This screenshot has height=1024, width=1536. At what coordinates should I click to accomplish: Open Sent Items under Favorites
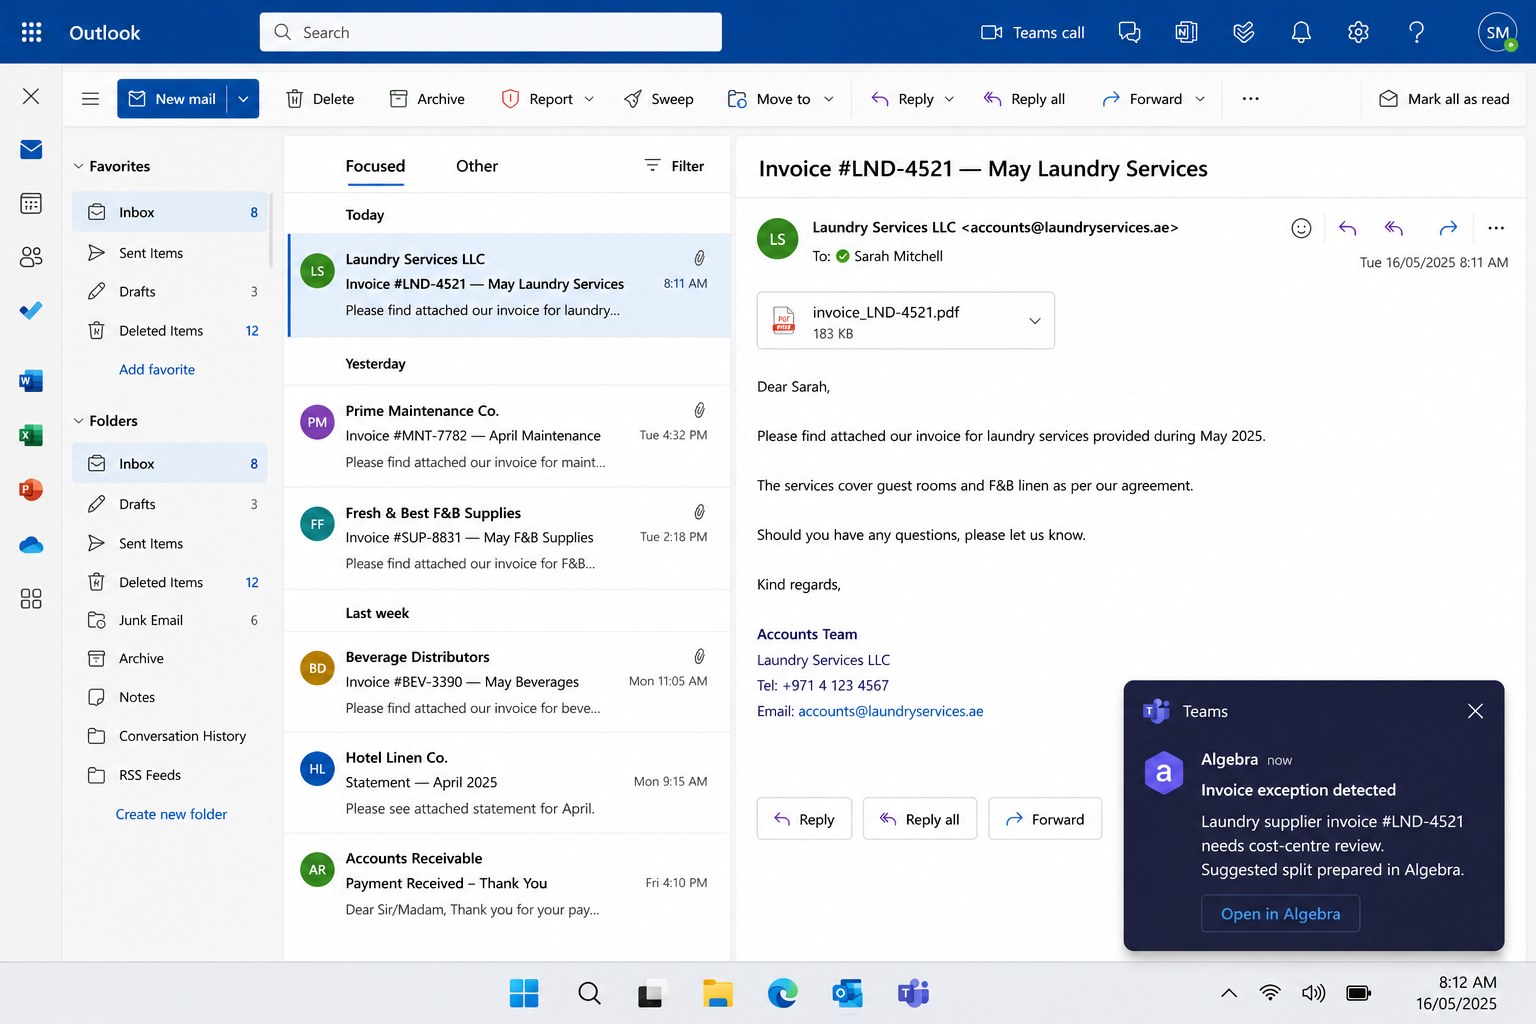click(170, 253)
